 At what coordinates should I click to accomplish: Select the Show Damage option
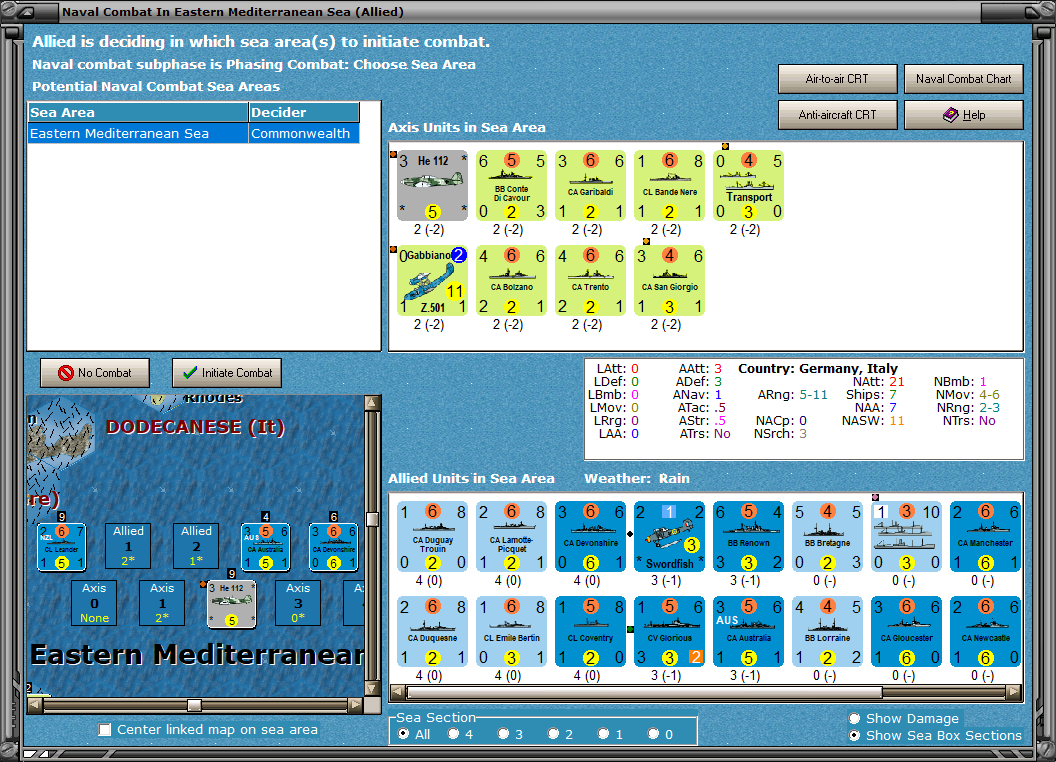(x=855, y=718)
